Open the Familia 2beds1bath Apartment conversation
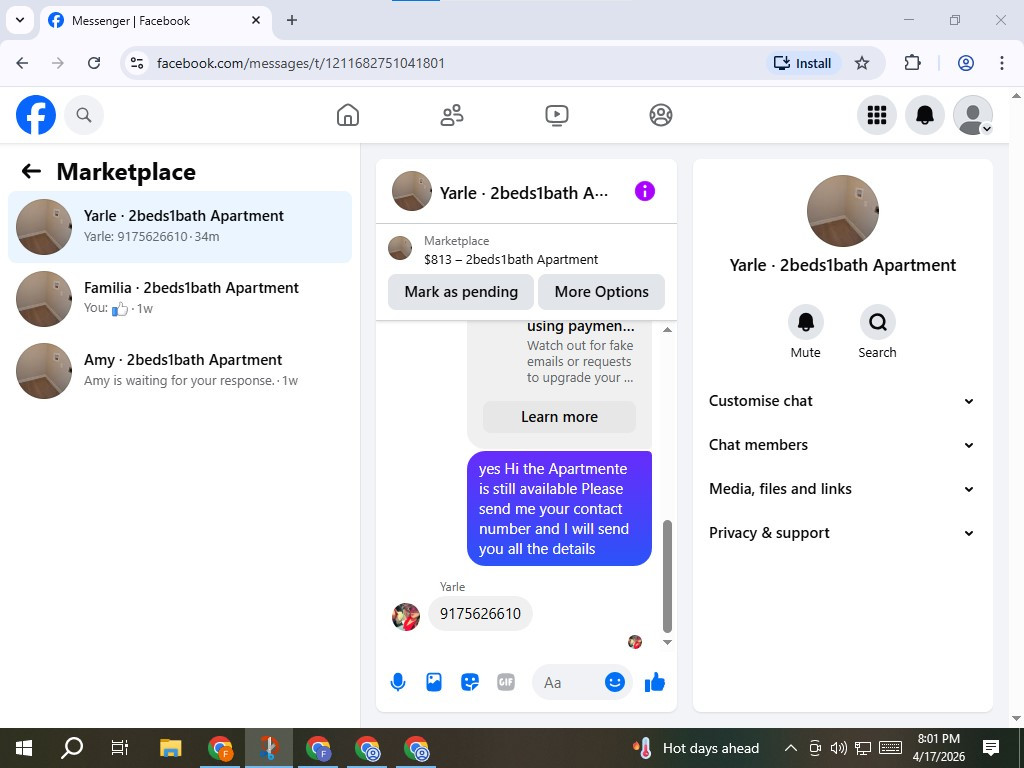The height and width of the screenshot is (768, 1024). coord(180,298)
